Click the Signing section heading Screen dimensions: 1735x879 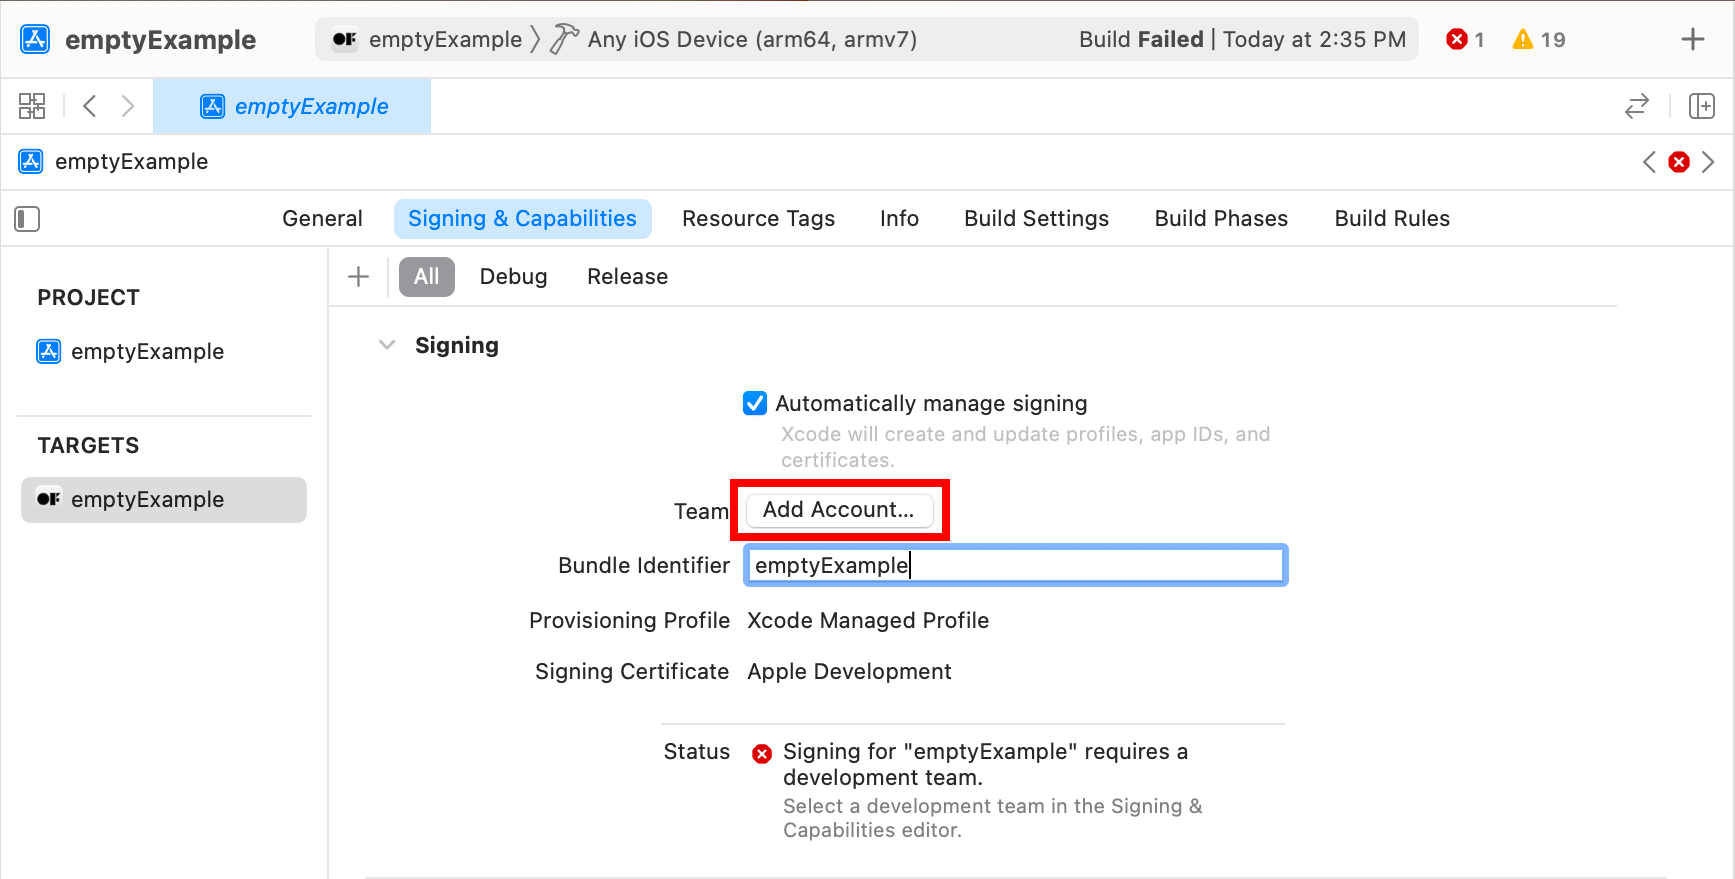click(x=457, y=346)
